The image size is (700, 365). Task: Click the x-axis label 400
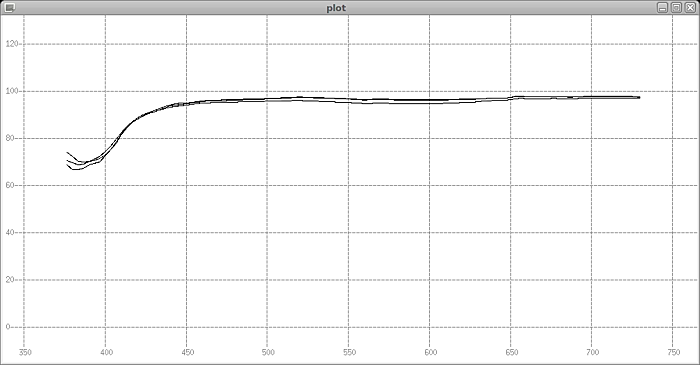click(x=106, y=353)
